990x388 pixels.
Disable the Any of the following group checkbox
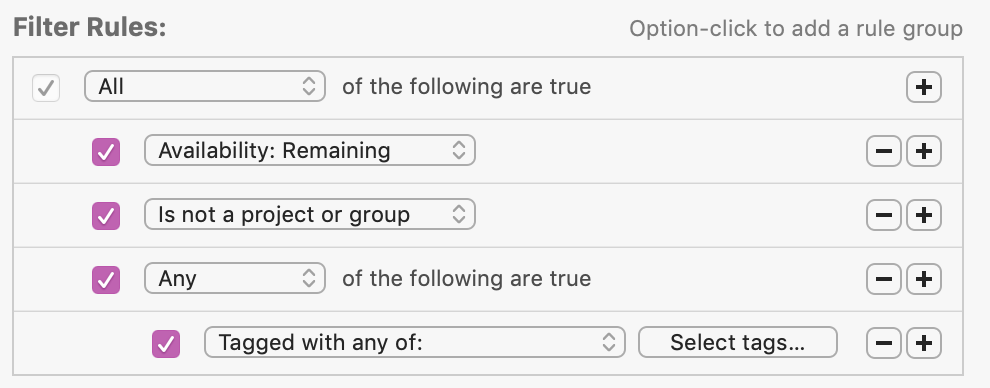tap(106, 279)
